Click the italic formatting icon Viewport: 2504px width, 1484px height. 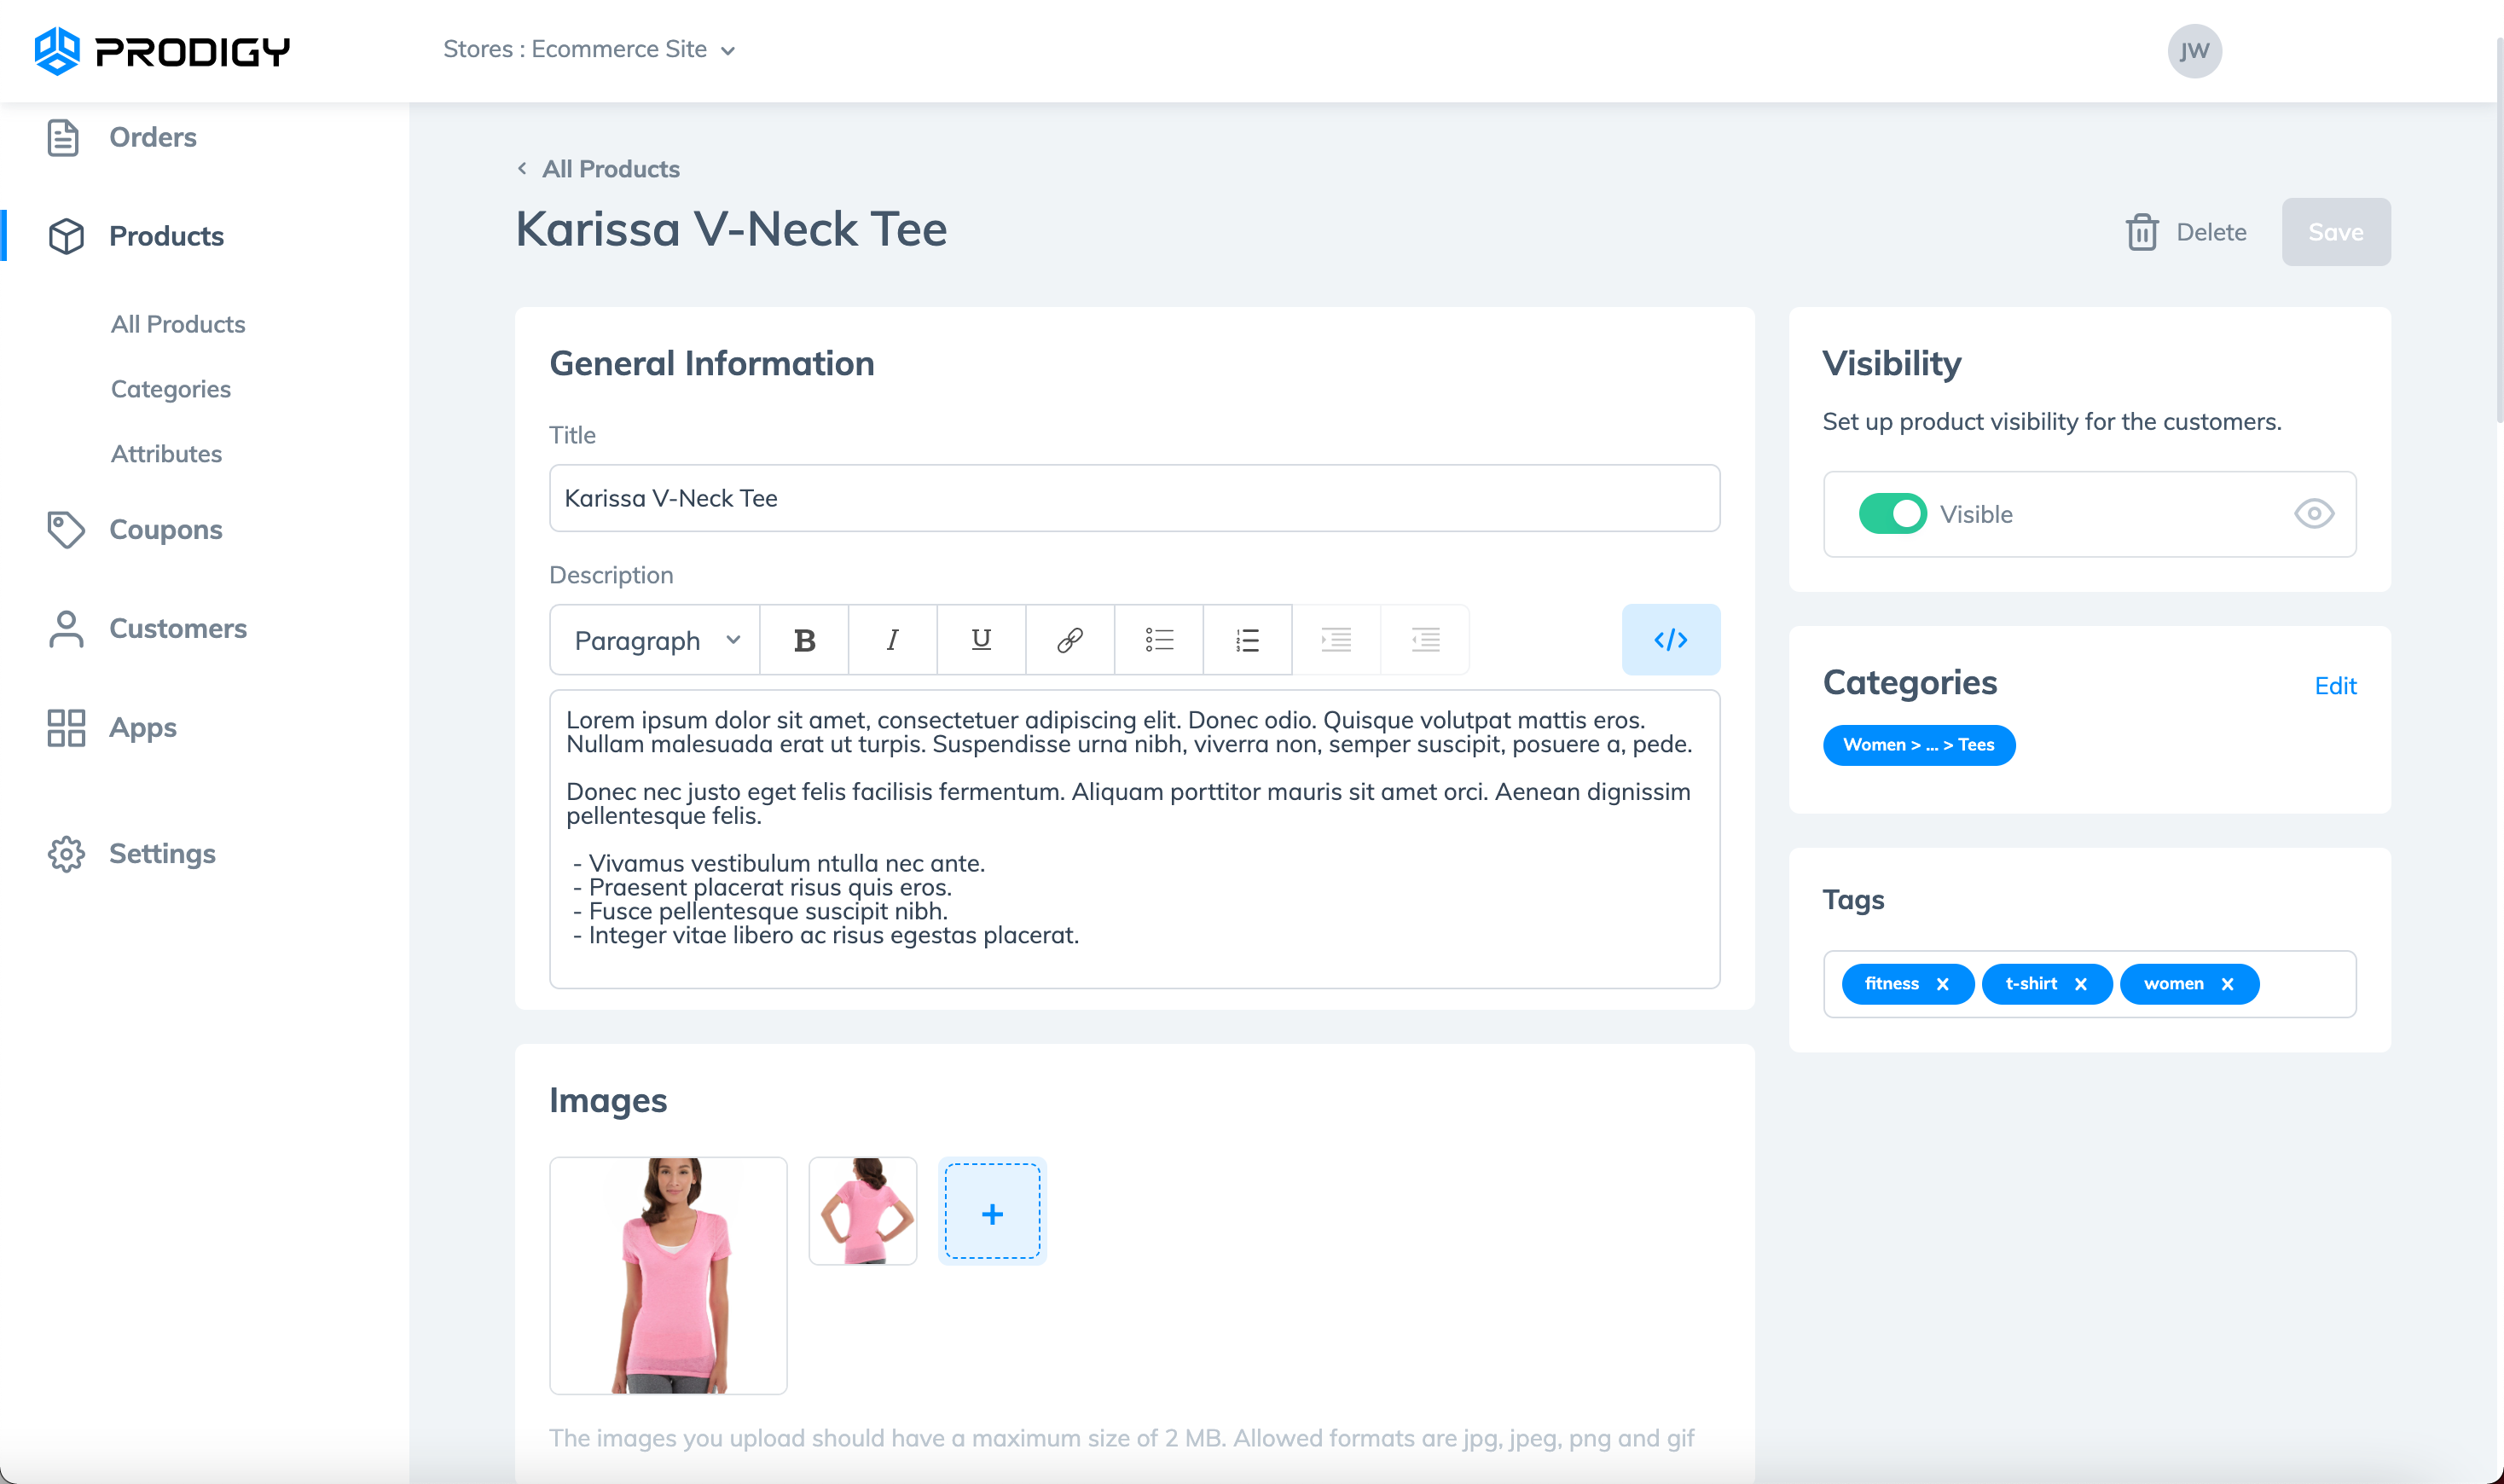(x=892, y=640)
